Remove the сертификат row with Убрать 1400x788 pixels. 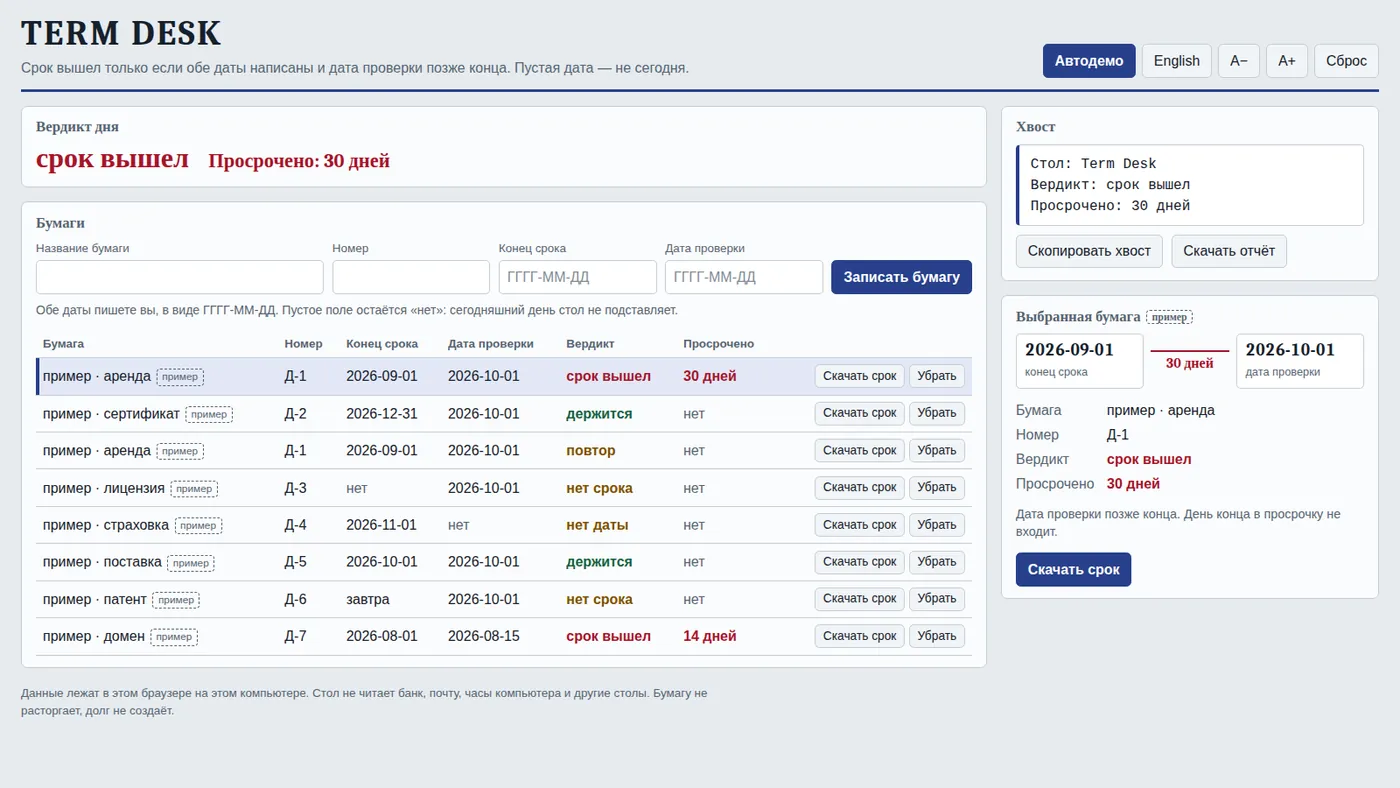[x=937, y=413]
